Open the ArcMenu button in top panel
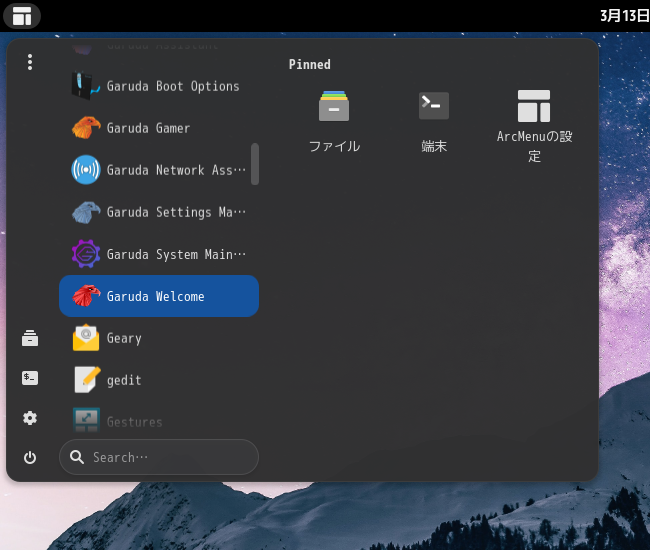Screen dimensions: 650x550 (22, 16)
